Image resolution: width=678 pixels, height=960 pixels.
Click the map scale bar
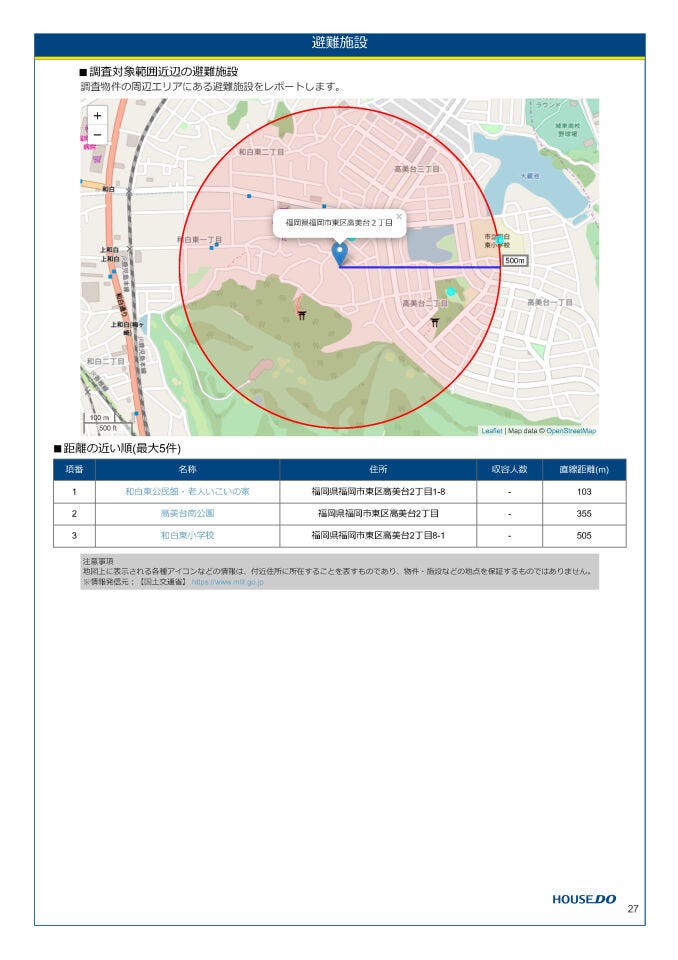[100, 422]
